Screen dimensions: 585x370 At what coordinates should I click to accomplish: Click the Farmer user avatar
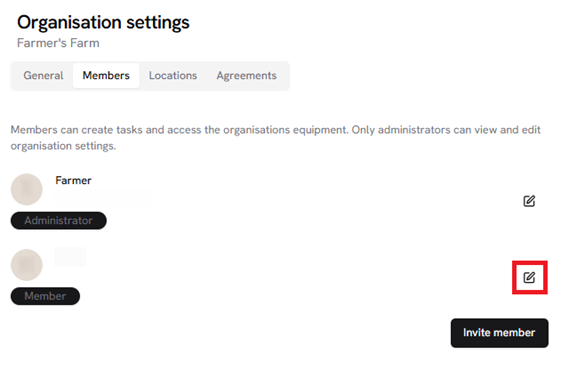point(26,189)
